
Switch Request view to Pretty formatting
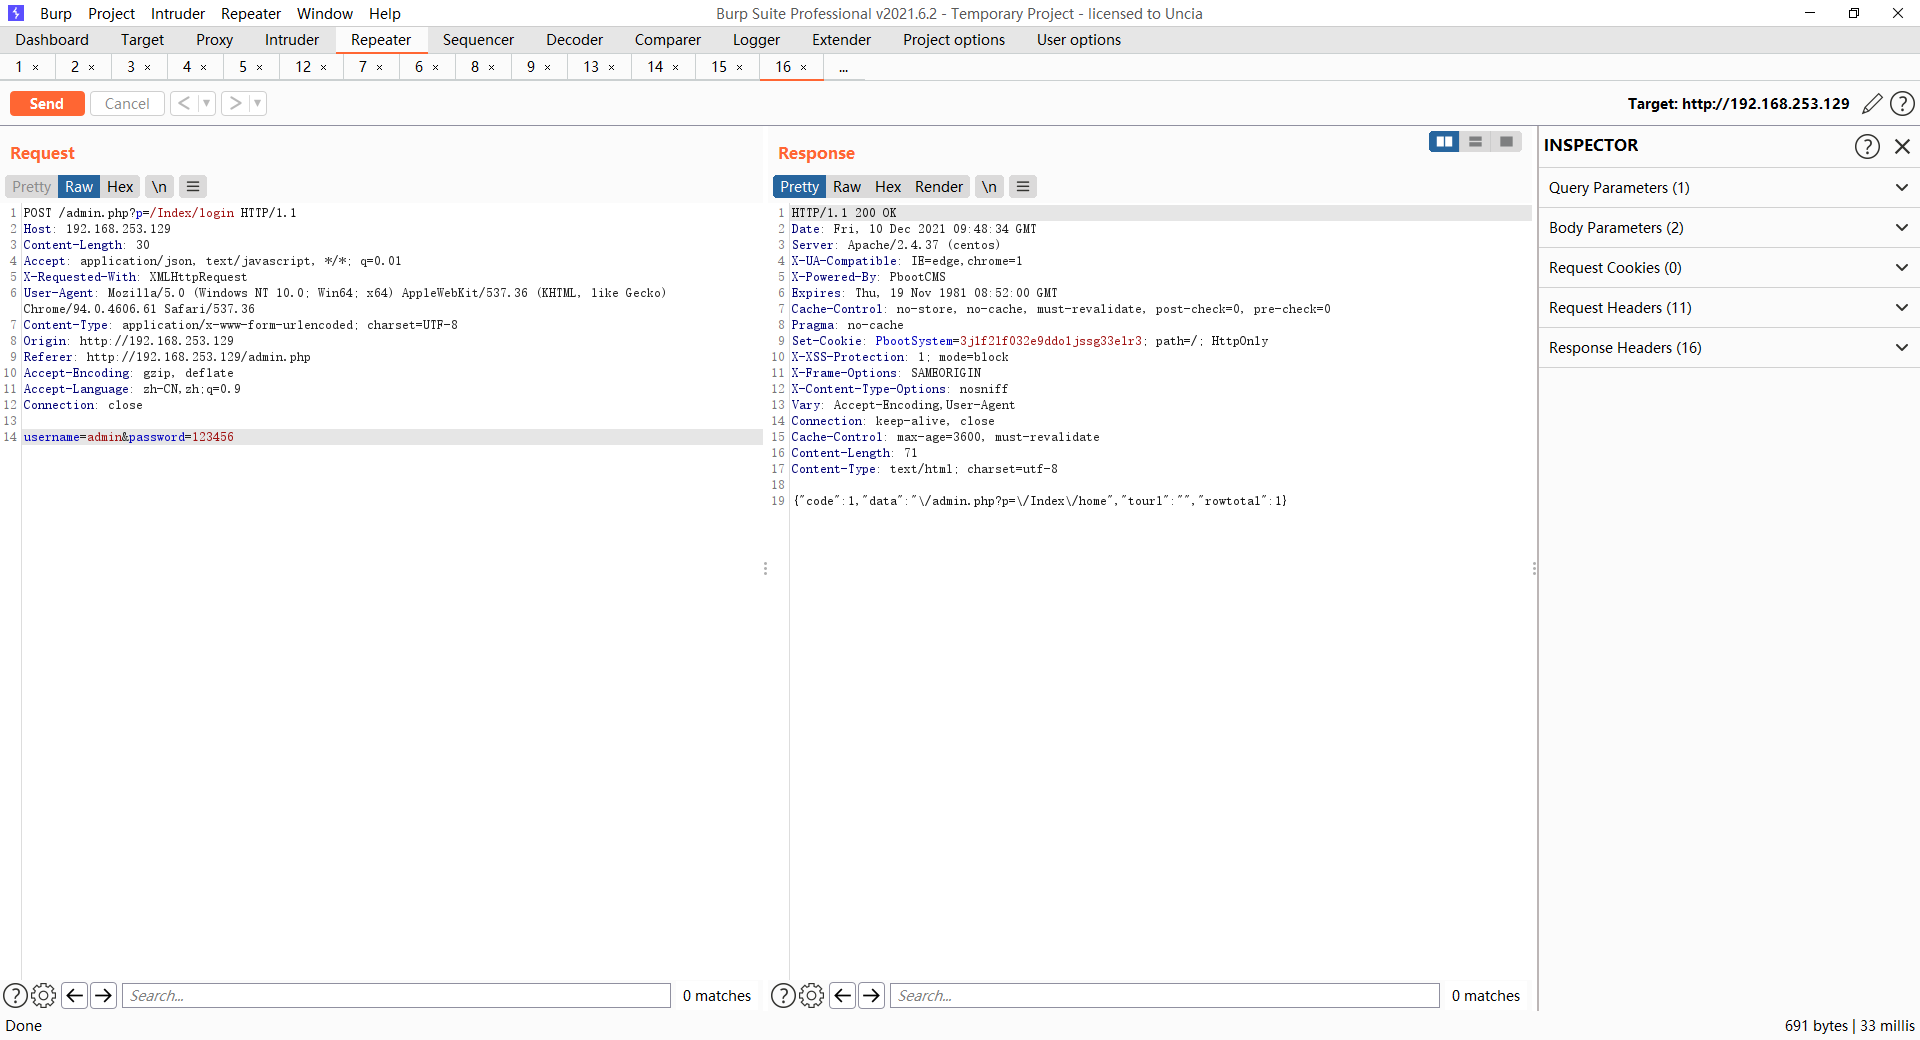tap(30, 186)
